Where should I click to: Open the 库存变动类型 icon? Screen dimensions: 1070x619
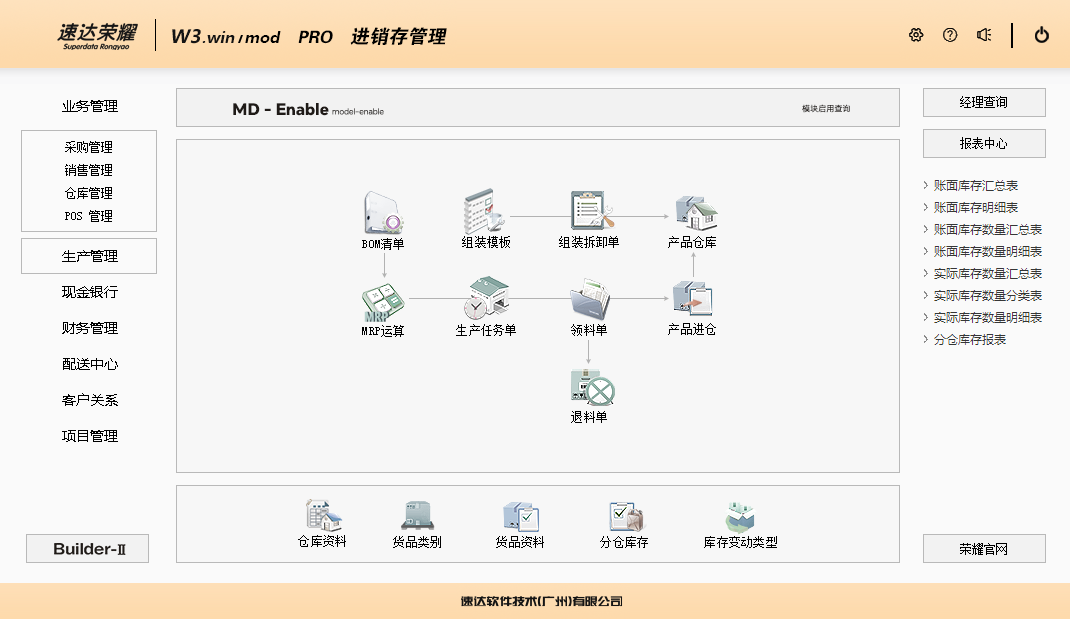740,516
